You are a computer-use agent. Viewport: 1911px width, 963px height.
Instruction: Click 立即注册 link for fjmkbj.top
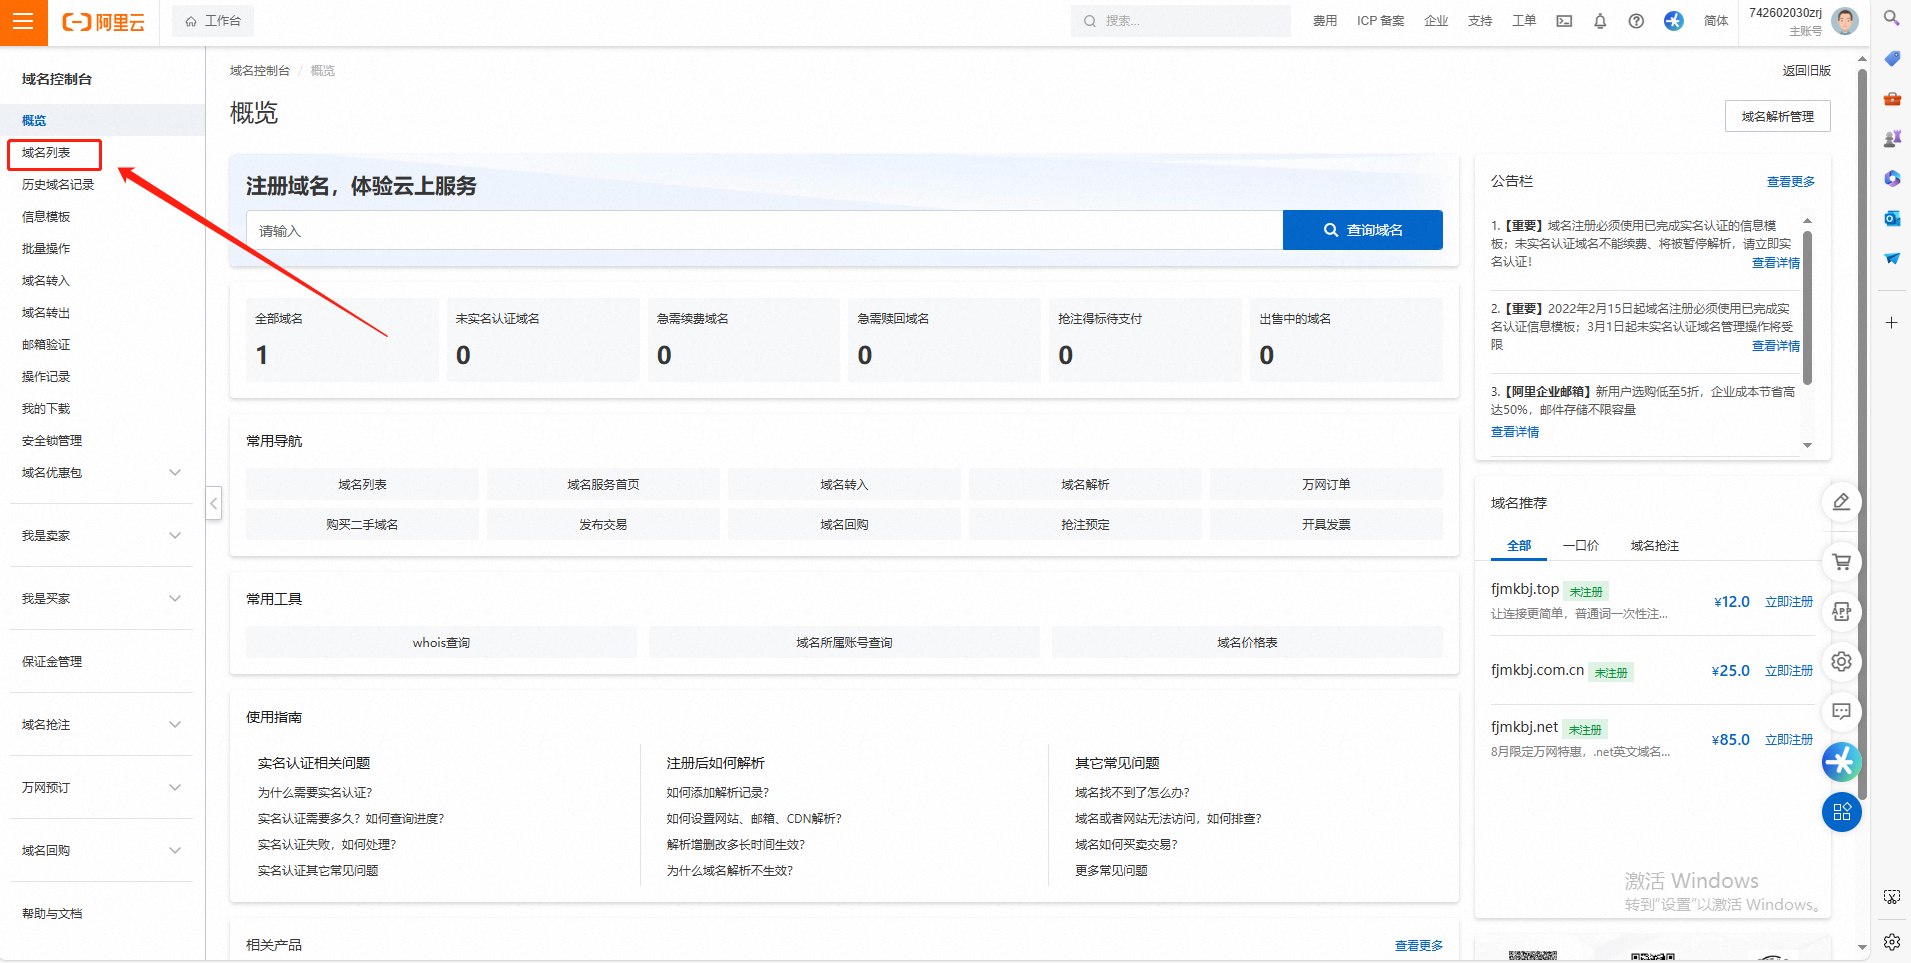click(1788, 602)
